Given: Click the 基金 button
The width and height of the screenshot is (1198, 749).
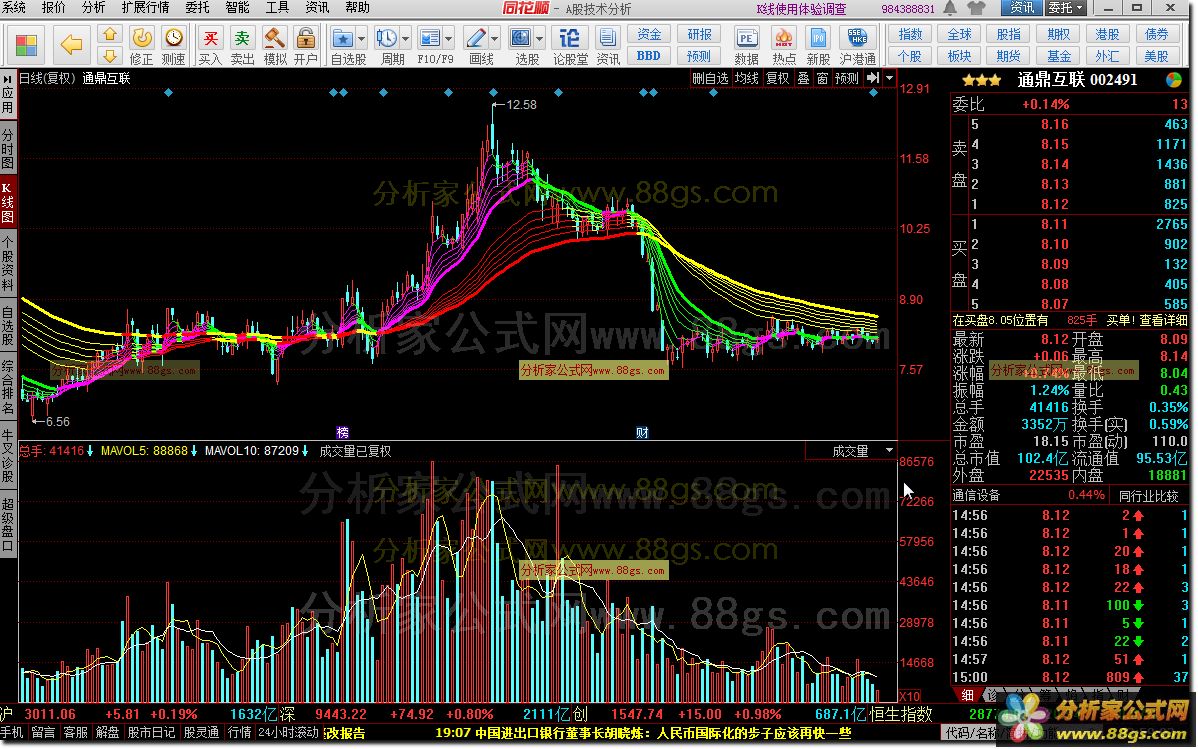Looking at the screenshot, I should [x=1058, y=56].
